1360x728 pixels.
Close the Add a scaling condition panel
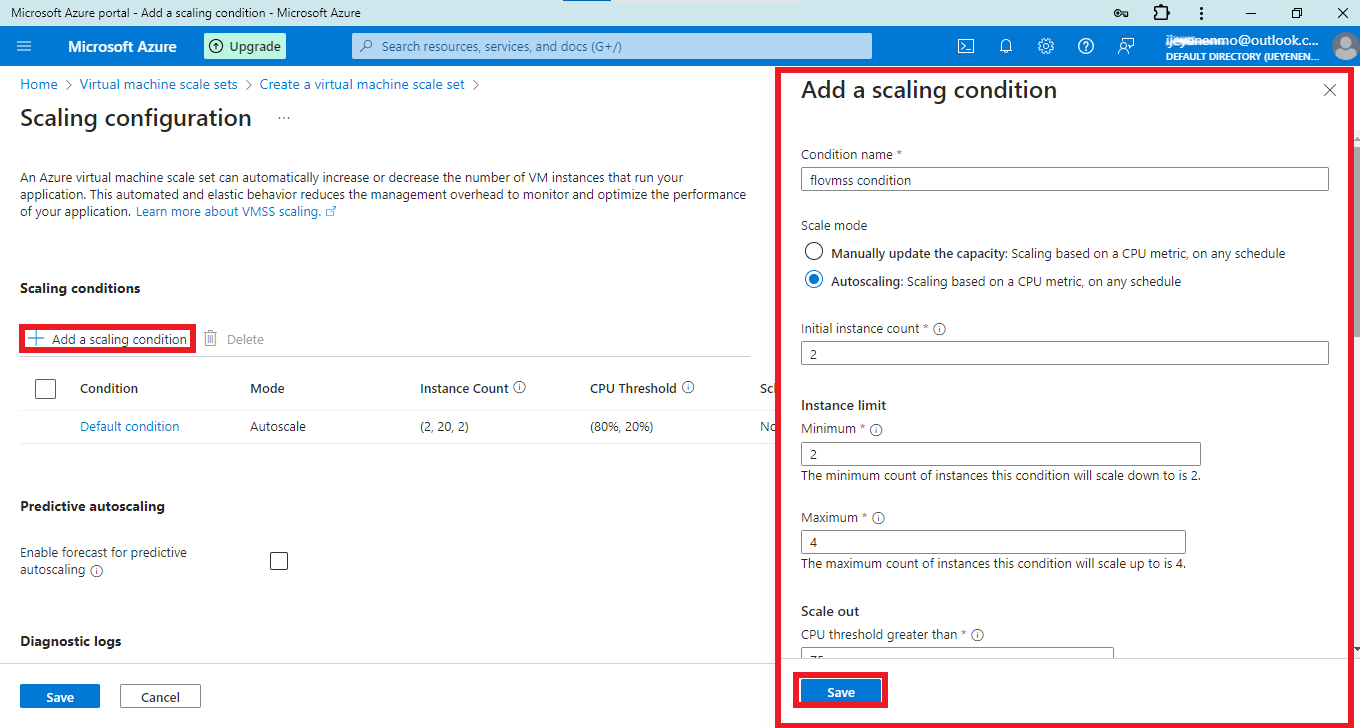1330,90
